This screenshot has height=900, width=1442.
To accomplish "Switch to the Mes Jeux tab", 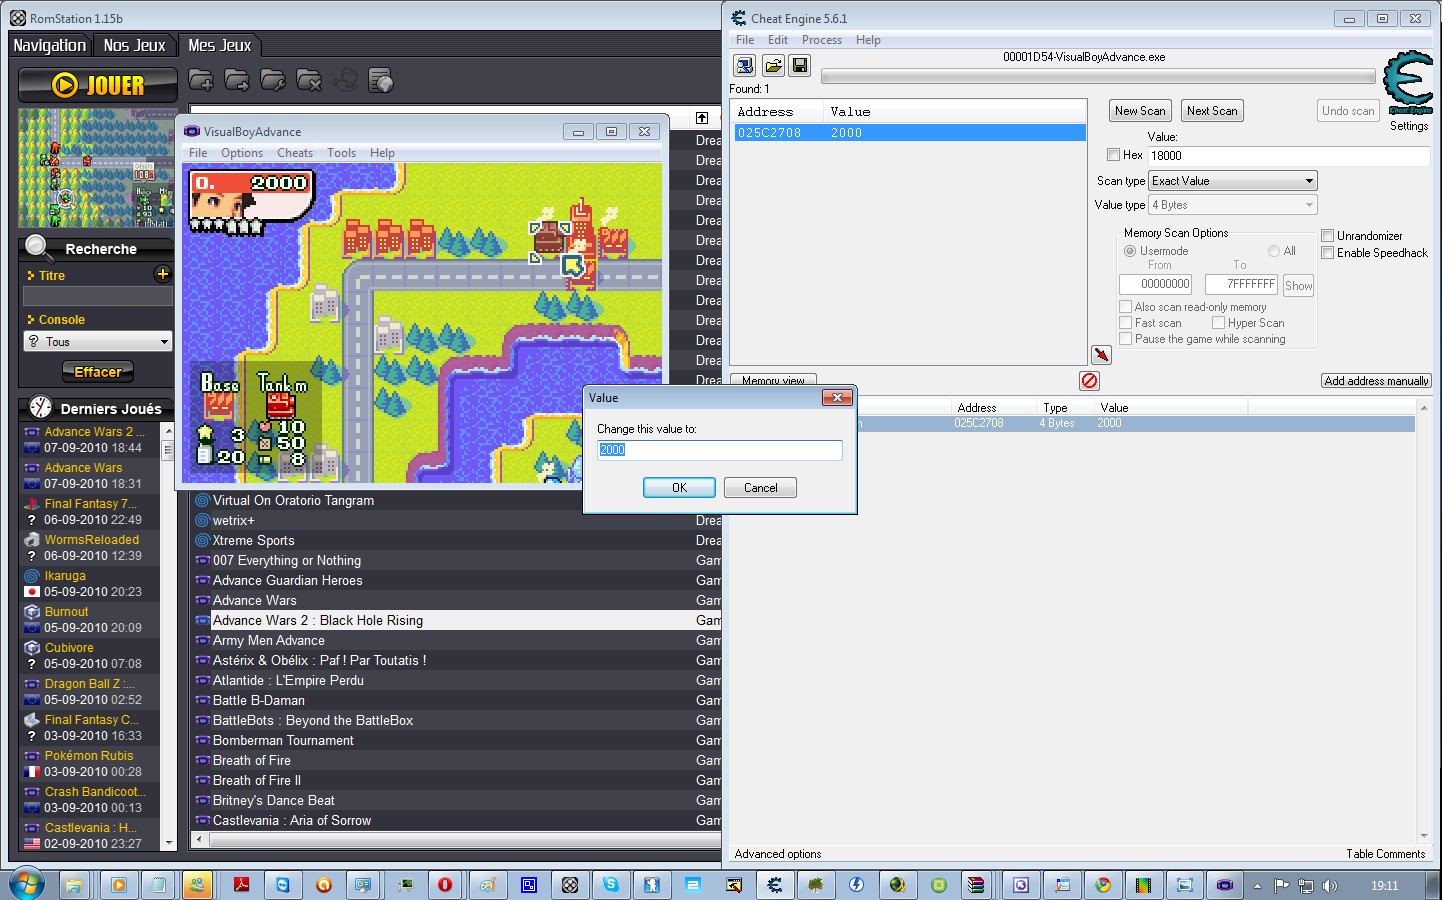I will 219,45.
